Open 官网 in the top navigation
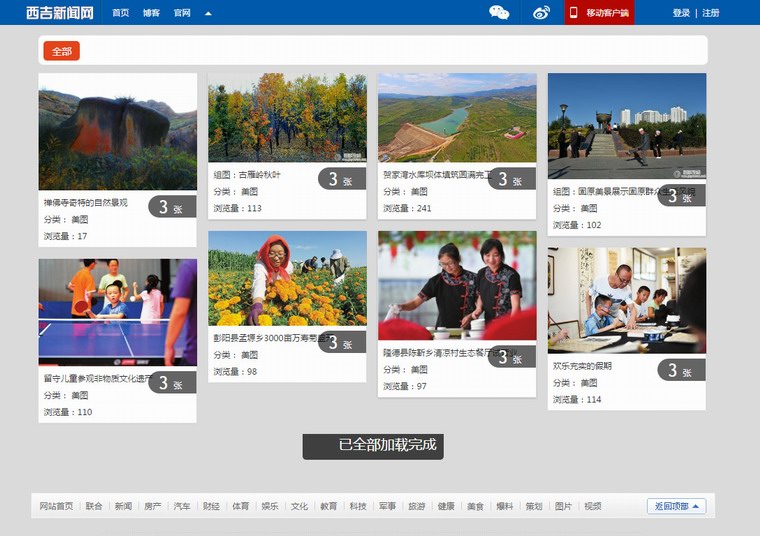Screen dimensions: 760x536 pos(182,13)
